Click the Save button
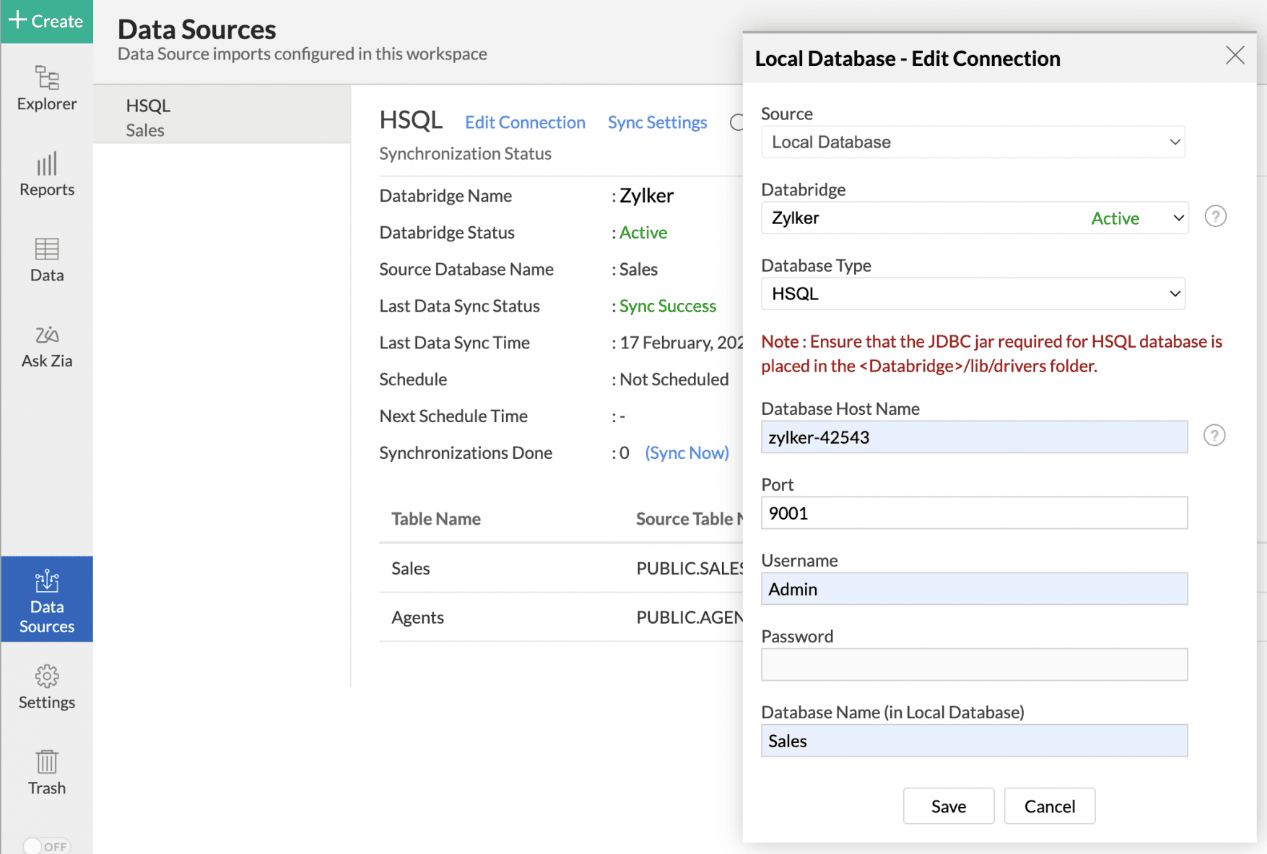This screenshot has height=854, width=1267. click(x=948, y=806)
